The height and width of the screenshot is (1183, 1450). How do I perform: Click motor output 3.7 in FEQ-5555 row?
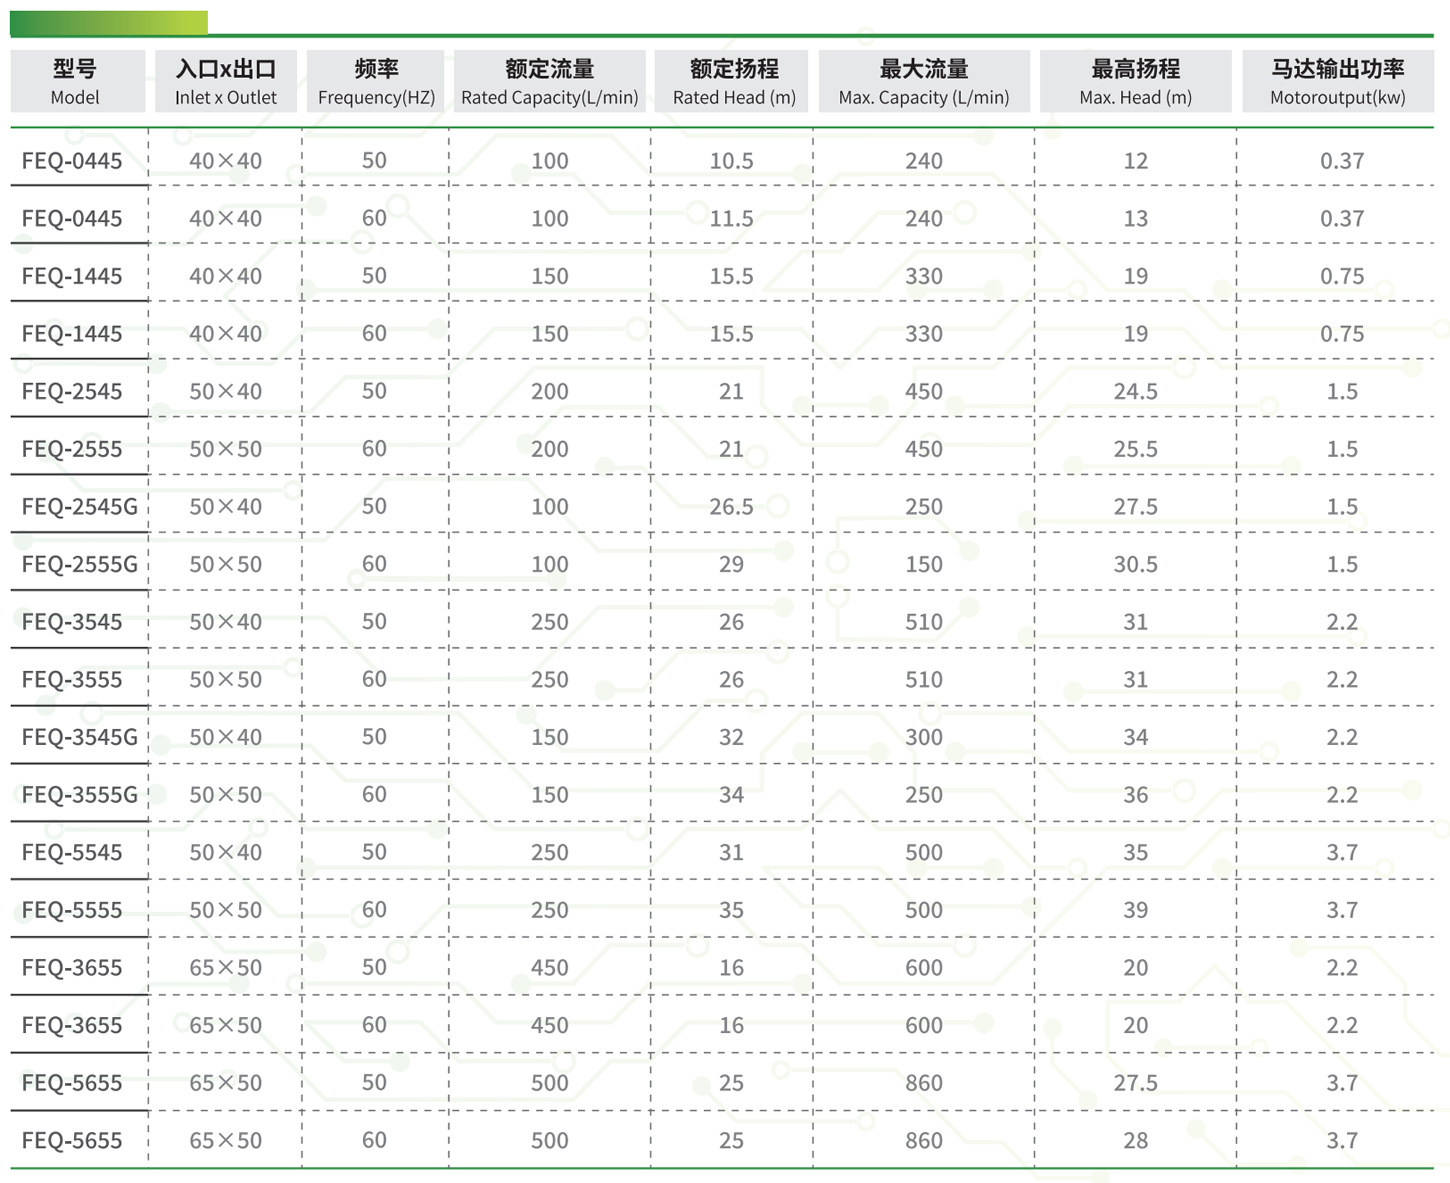1342,910
